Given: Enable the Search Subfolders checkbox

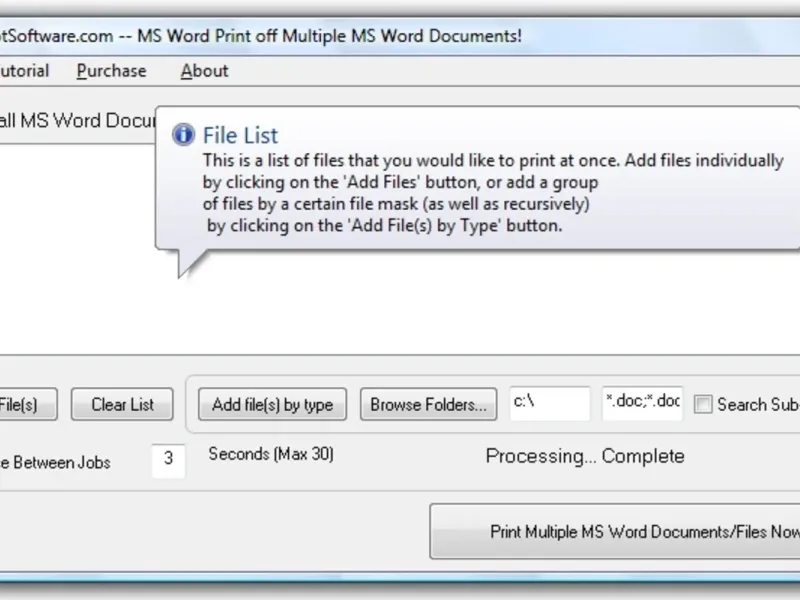Looking at the screenshot, I should tap(703, 405).
